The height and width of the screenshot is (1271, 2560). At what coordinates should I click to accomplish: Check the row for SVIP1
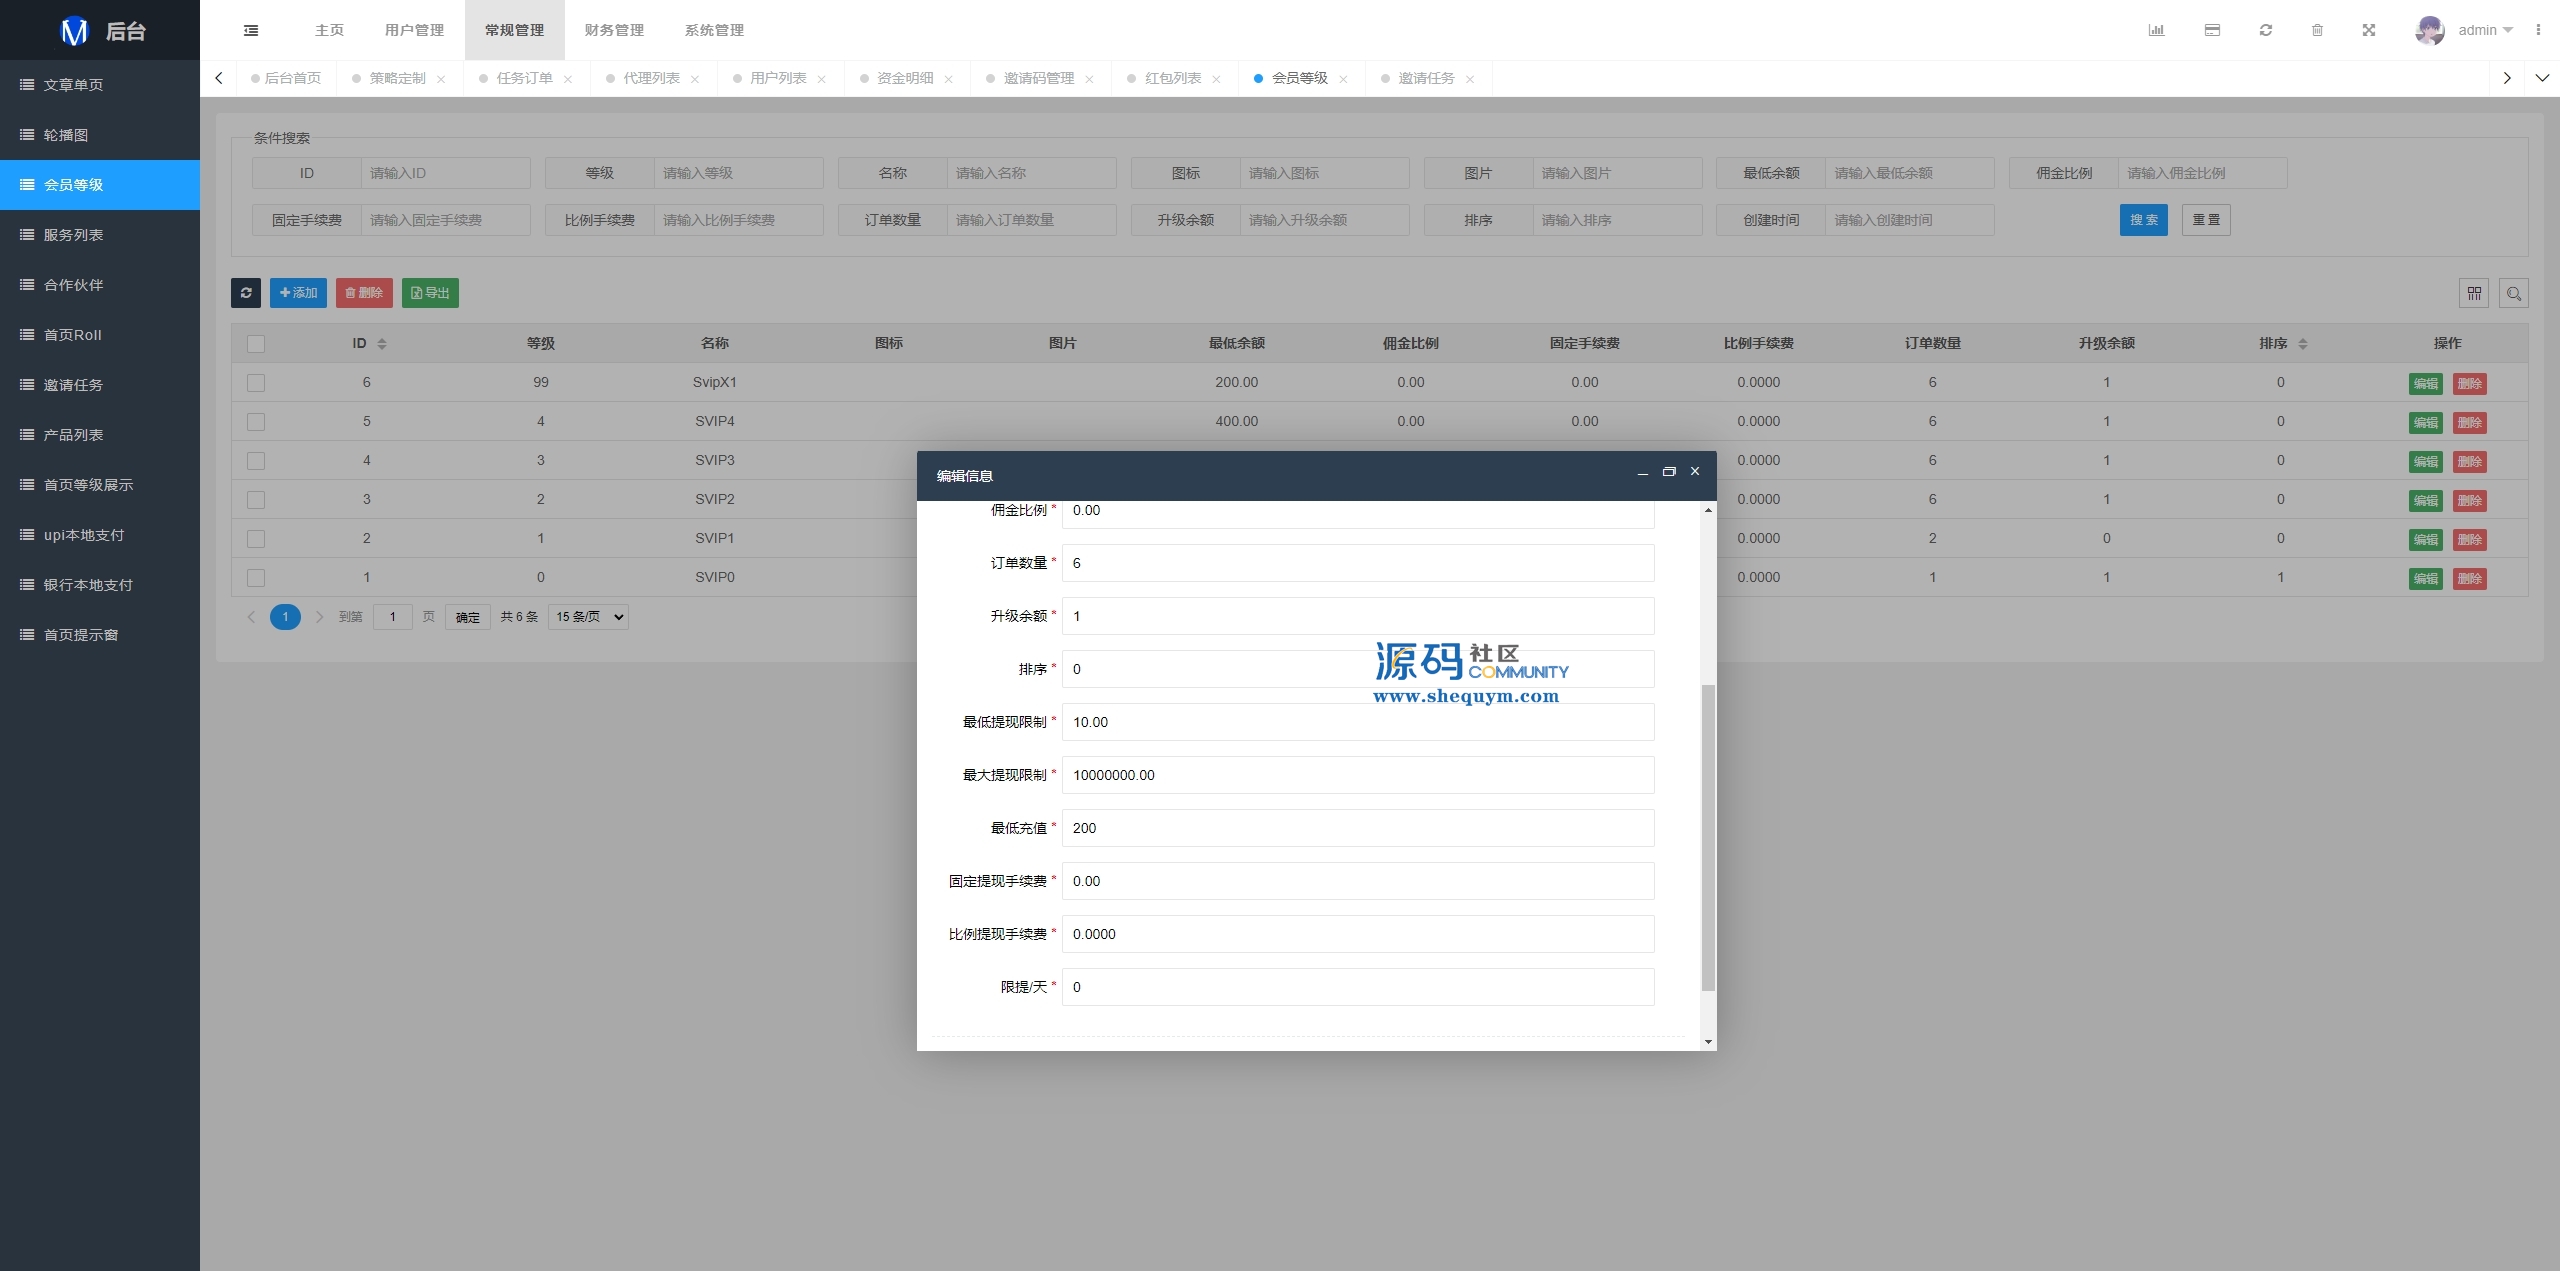256,539
